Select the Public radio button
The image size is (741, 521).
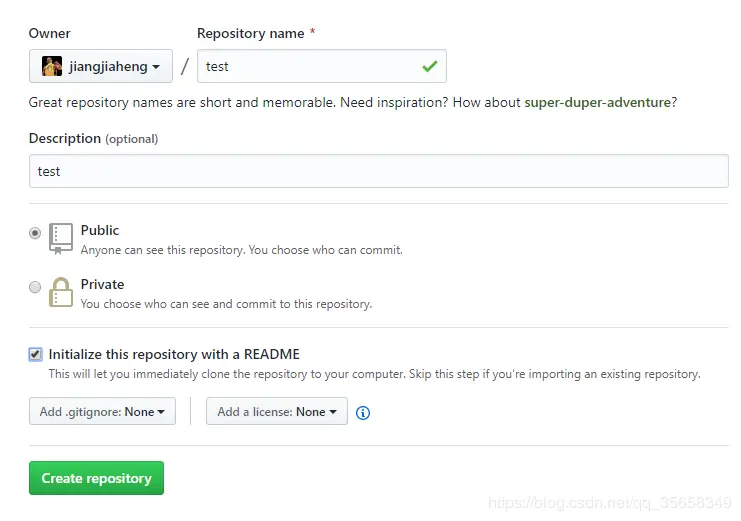pyautogui.click(x=36, y=233)
